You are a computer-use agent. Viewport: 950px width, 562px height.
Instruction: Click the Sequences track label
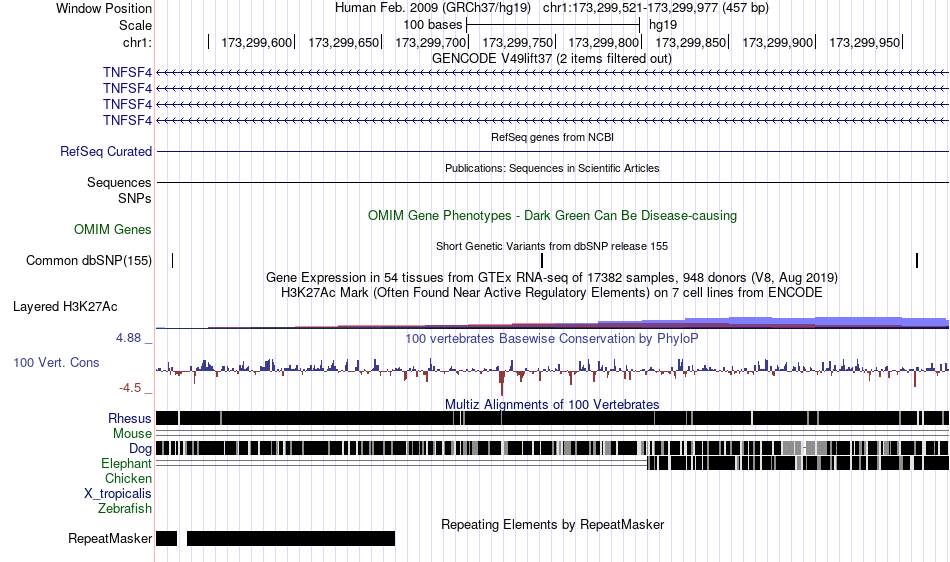tap(119, 182)
